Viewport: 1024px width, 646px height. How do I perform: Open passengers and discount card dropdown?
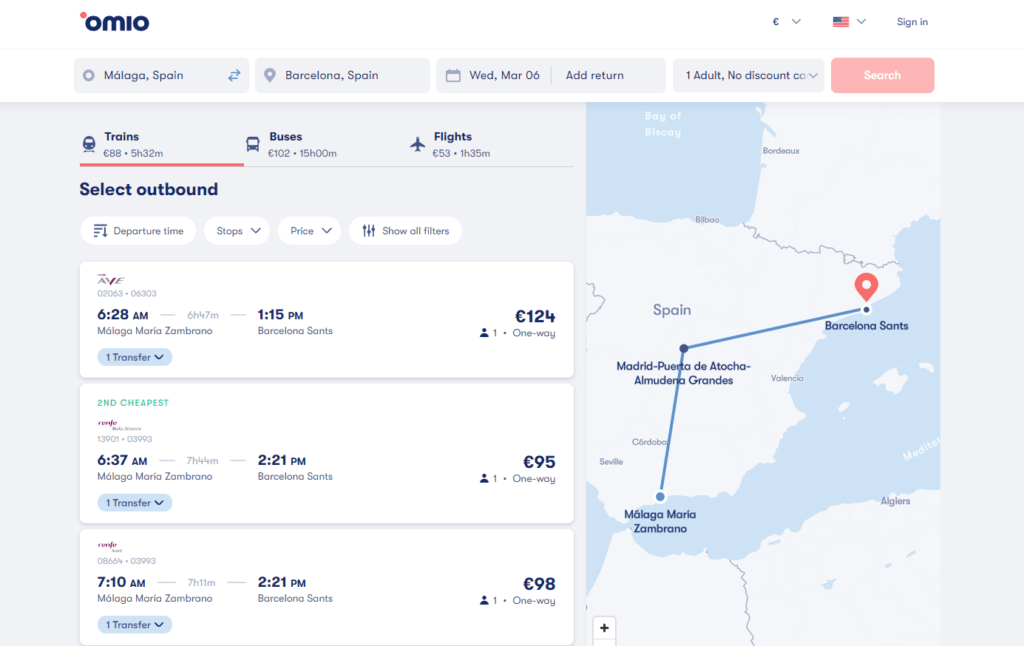pyautogui.click(x=748, y=75)
